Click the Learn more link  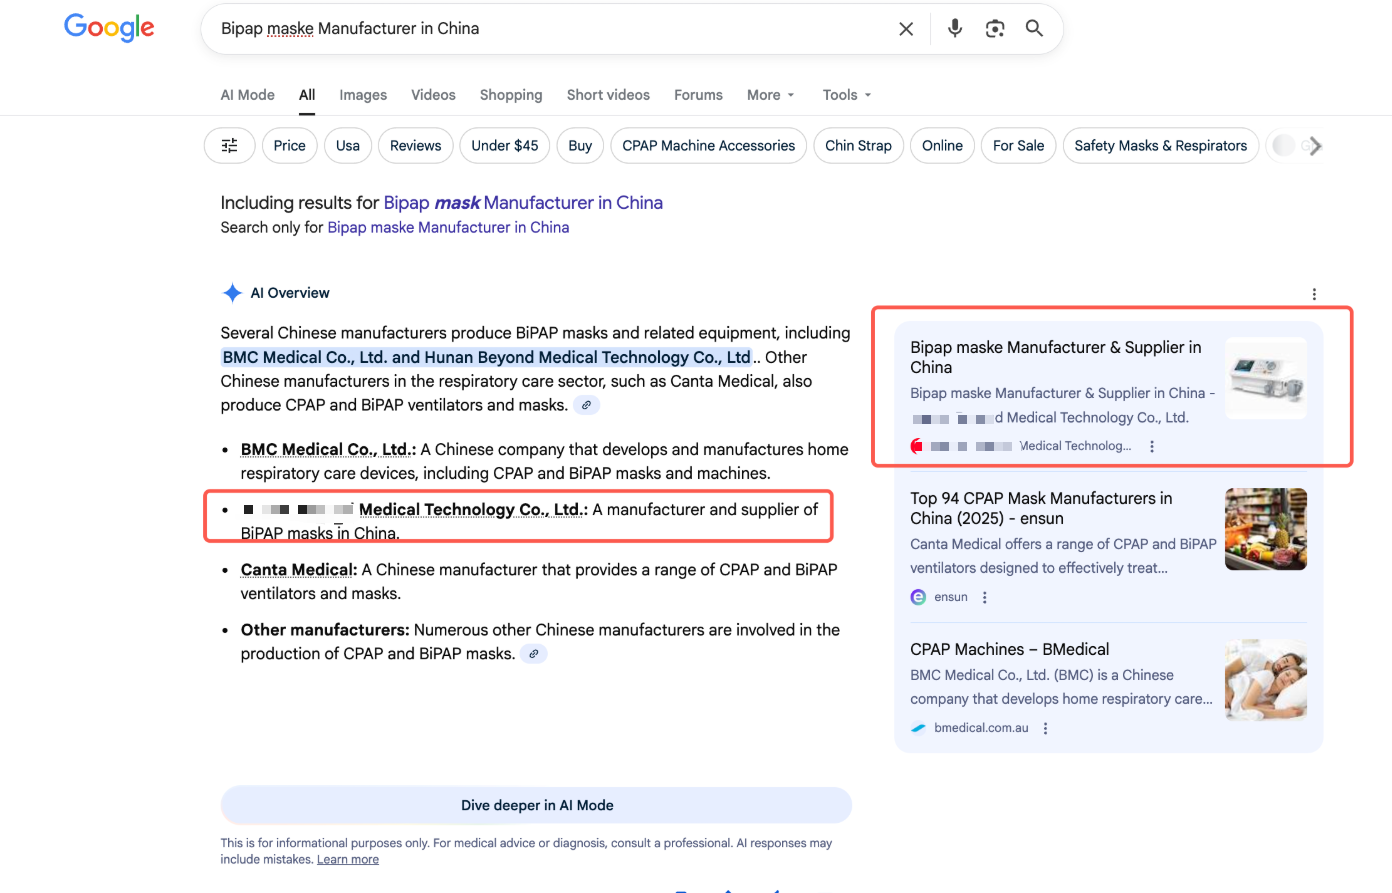coord(348,860)
